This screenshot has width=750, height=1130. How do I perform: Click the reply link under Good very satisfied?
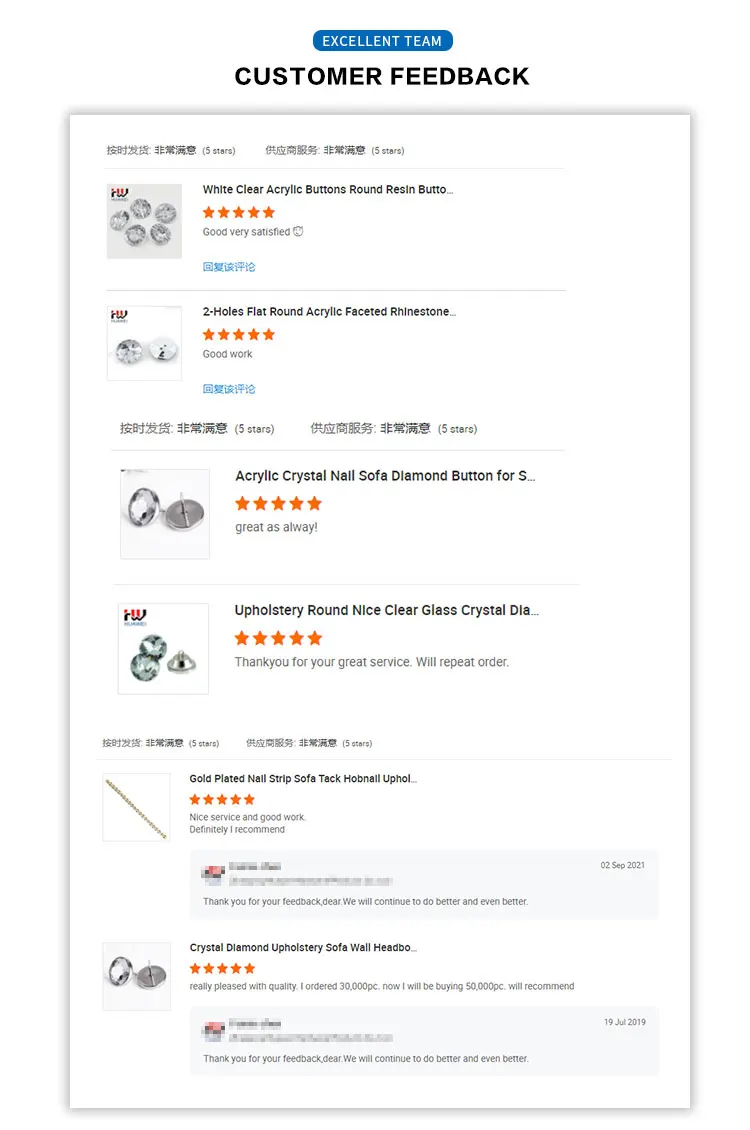click(x=229, y=267)
